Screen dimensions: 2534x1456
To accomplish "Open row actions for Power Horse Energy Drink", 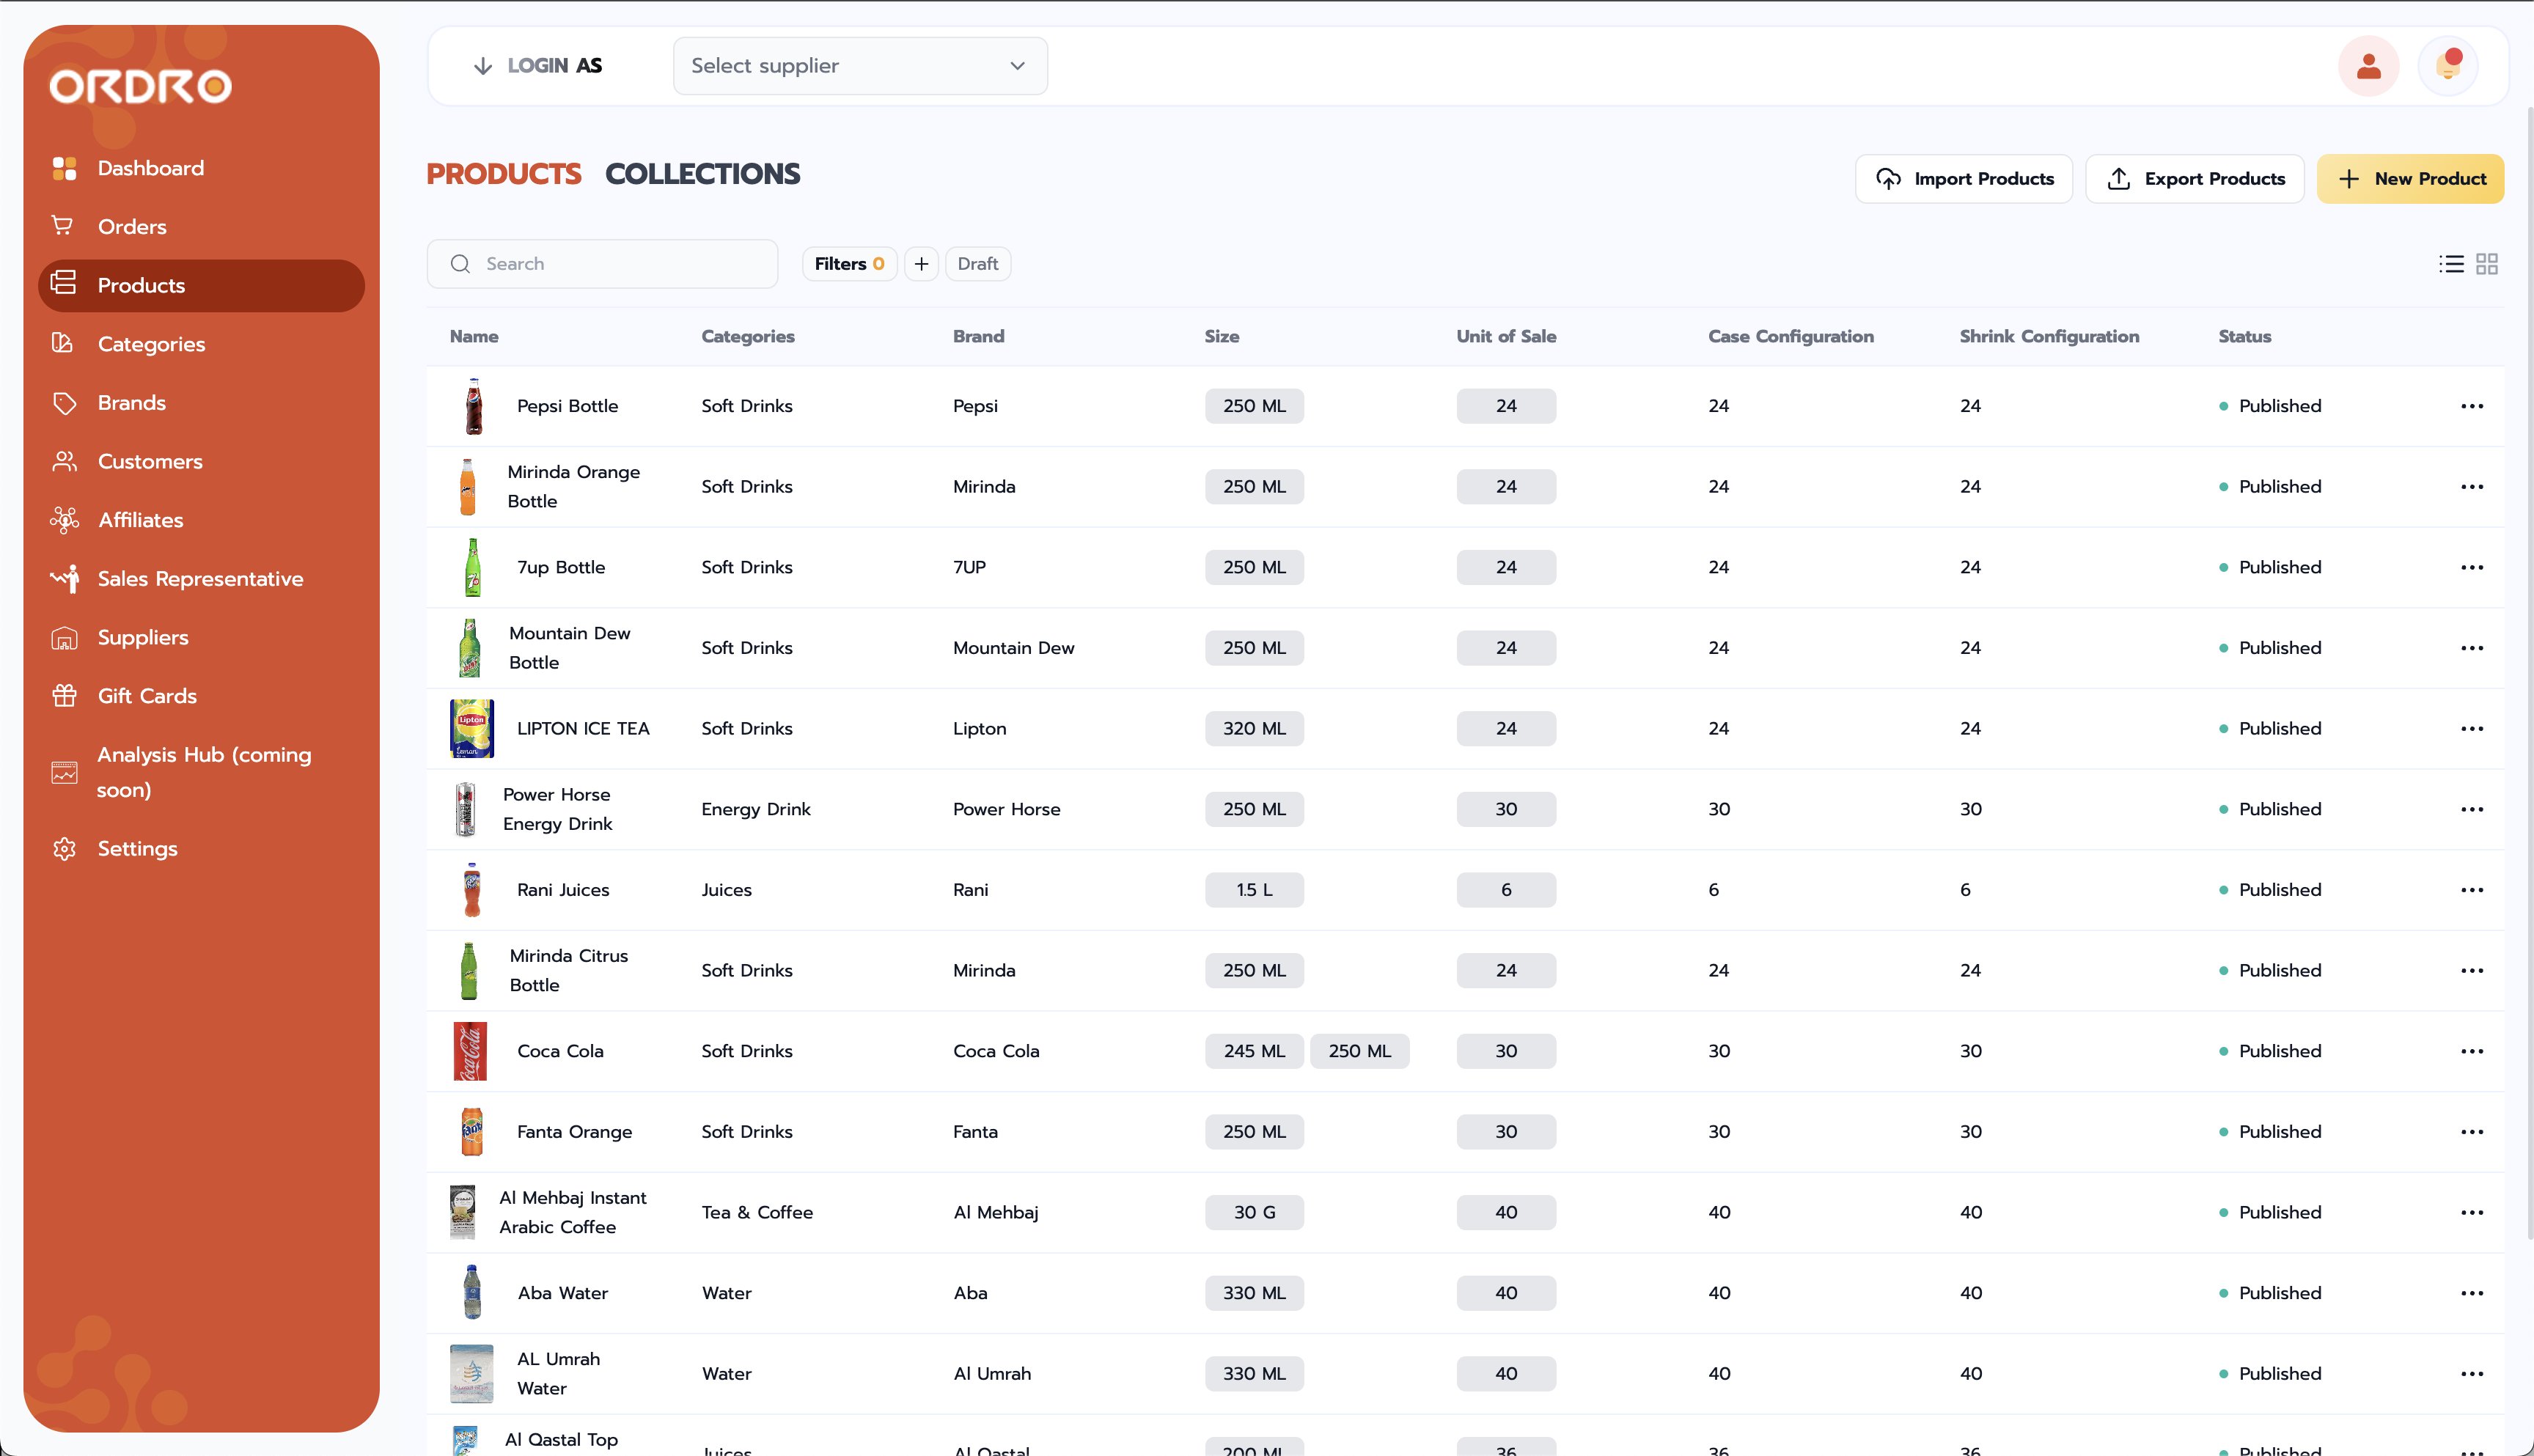I will (x=2472, y=810).
